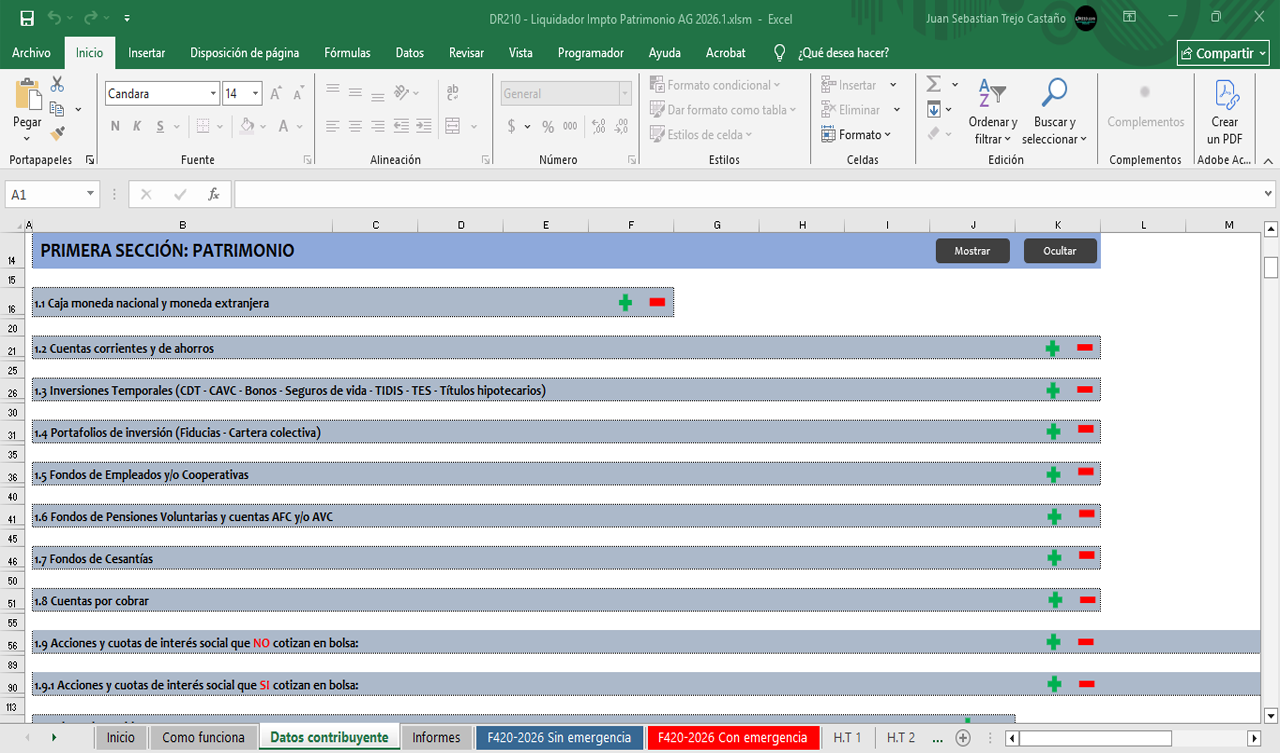The image size is (1280, 753).
Task: Open the font name Candara dropdown
Action: (x=213, y=94)
